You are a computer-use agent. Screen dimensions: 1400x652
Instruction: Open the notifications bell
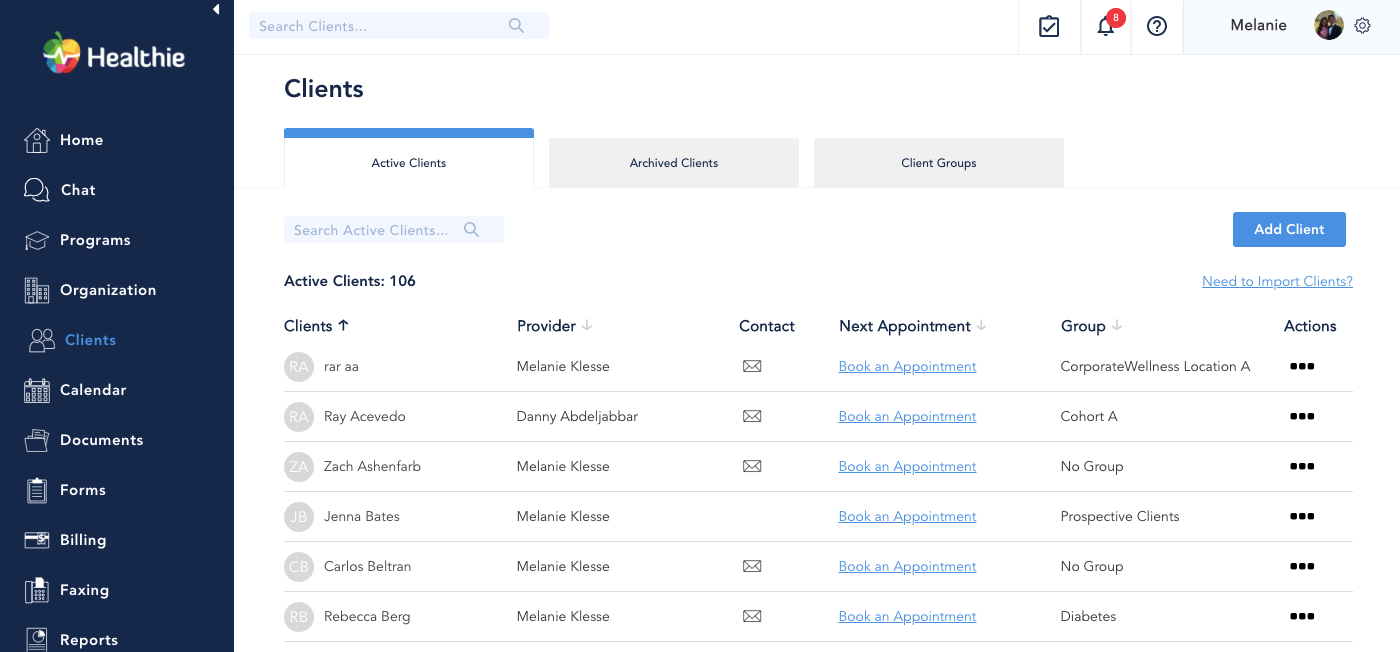[1105, 27]
